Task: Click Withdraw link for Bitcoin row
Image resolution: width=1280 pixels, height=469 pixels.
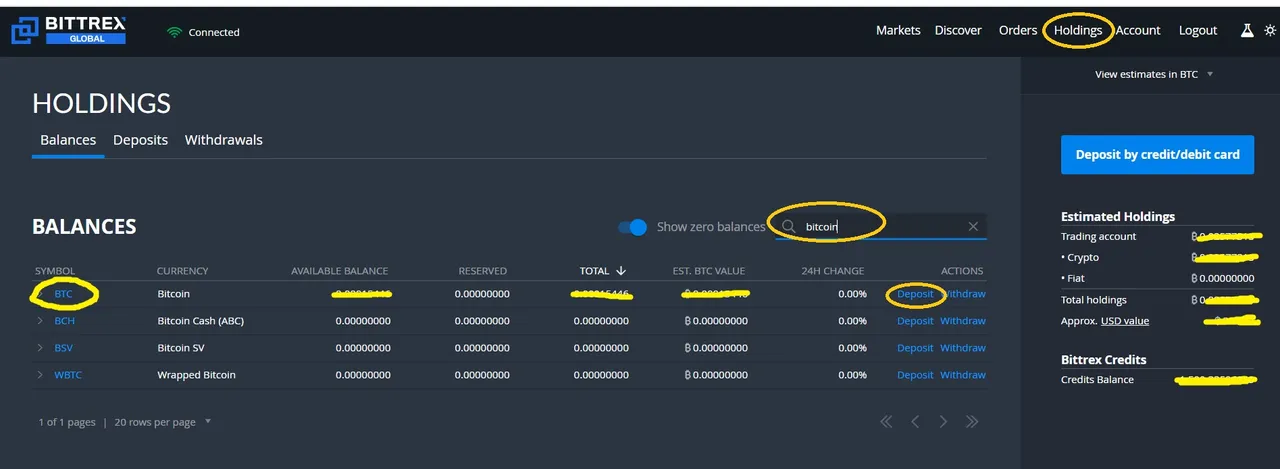Action: [x=963, y=294]
